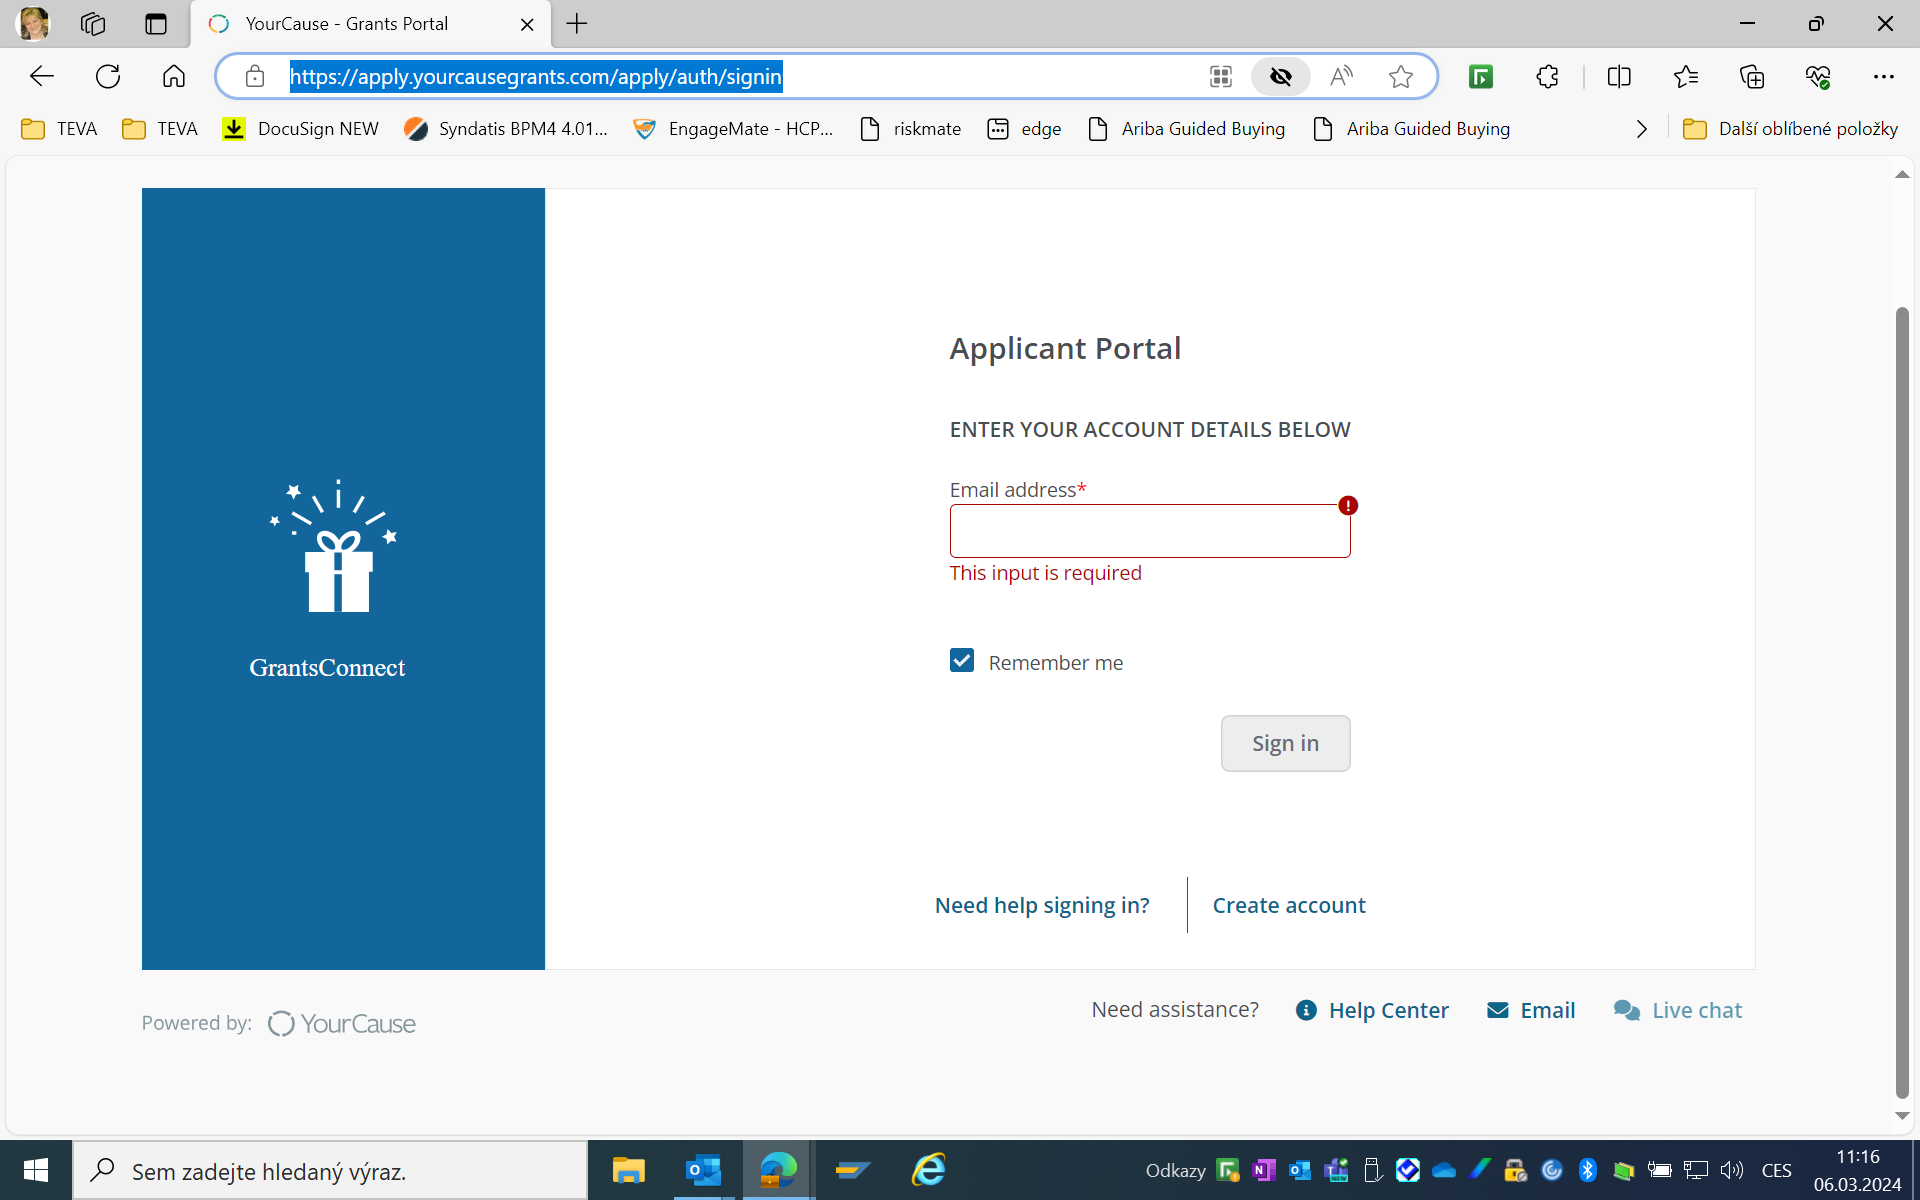
Task: Open the first Ariba Guided Buying bookmark
Action: point(1187,129)
